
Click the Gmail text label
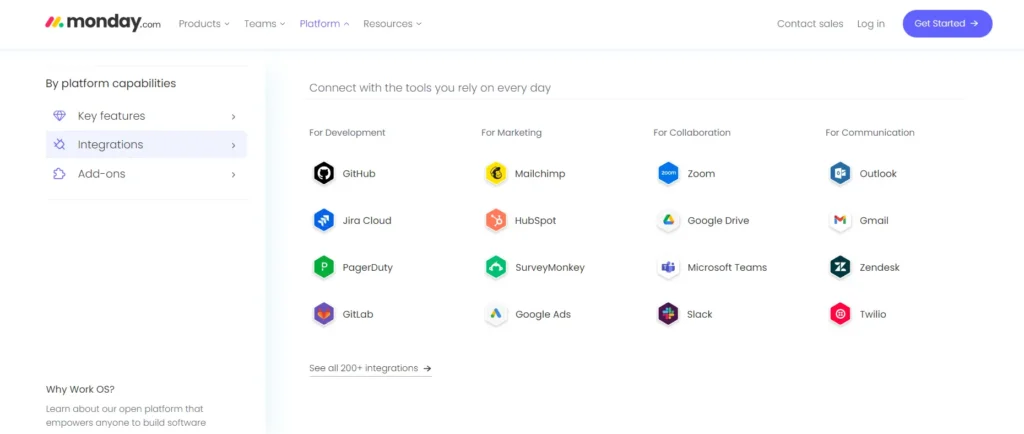pos(874,221)
